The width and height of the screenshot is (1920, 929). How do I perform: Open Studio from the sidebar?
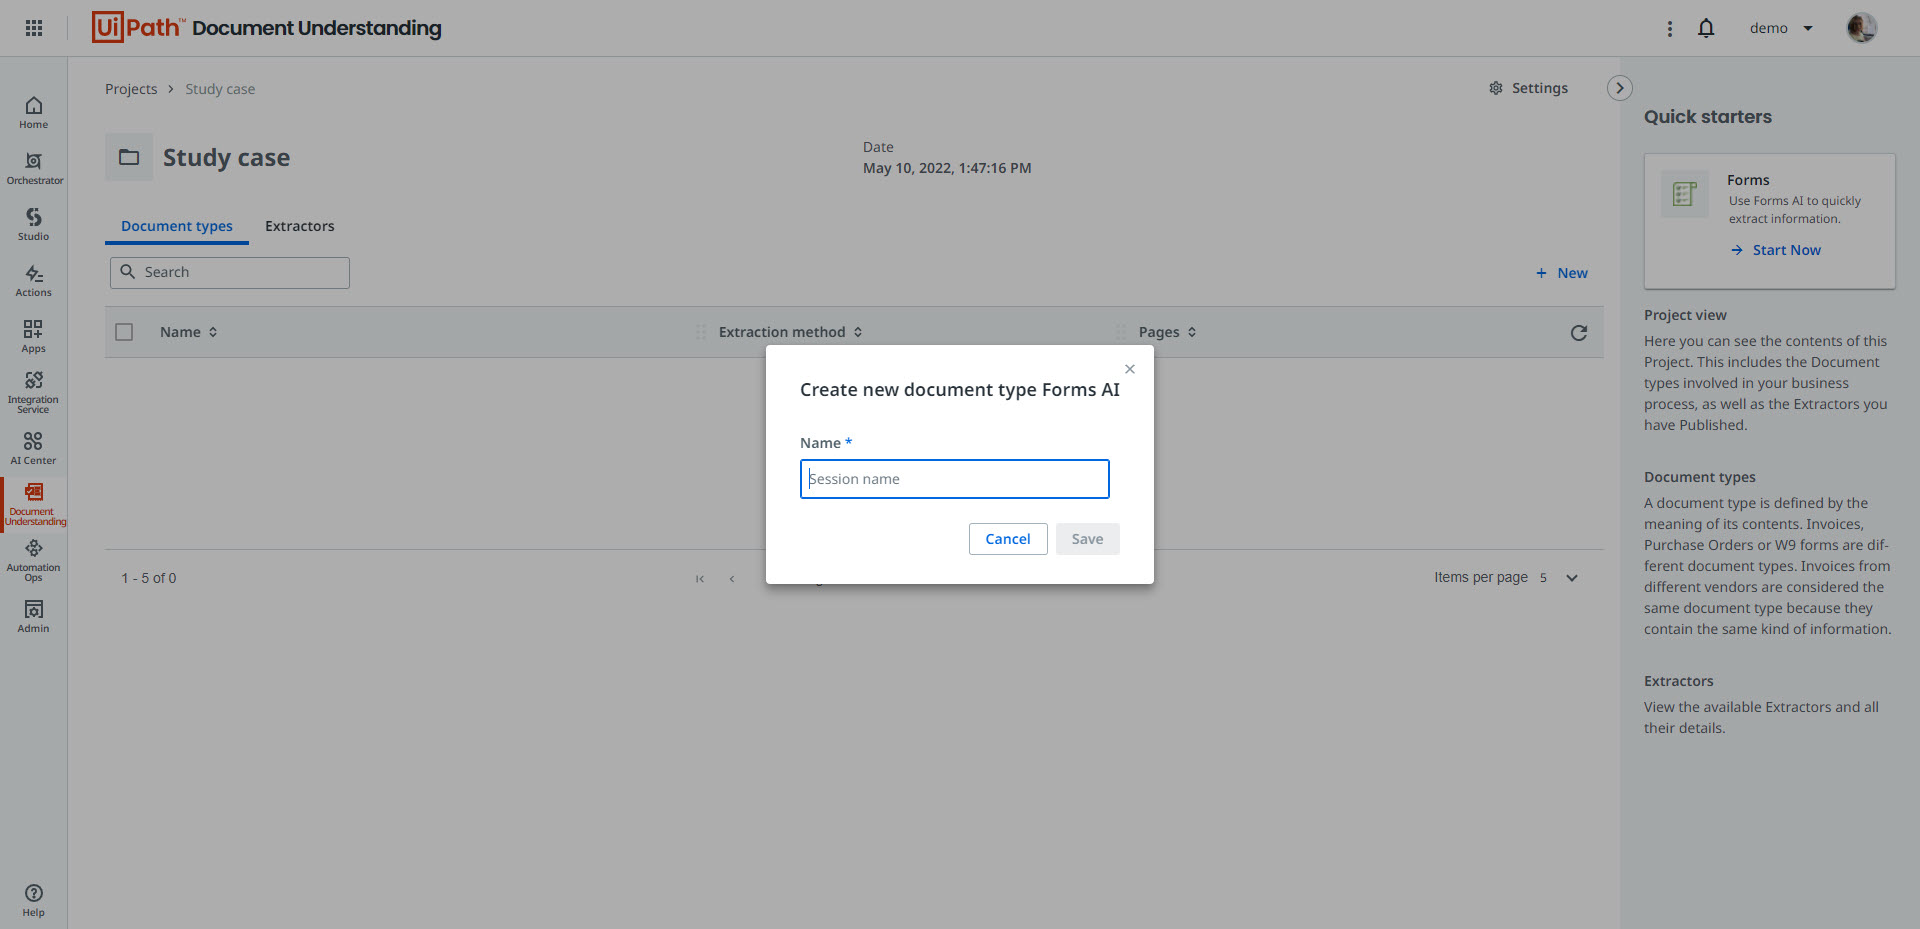tap(33, 224)
